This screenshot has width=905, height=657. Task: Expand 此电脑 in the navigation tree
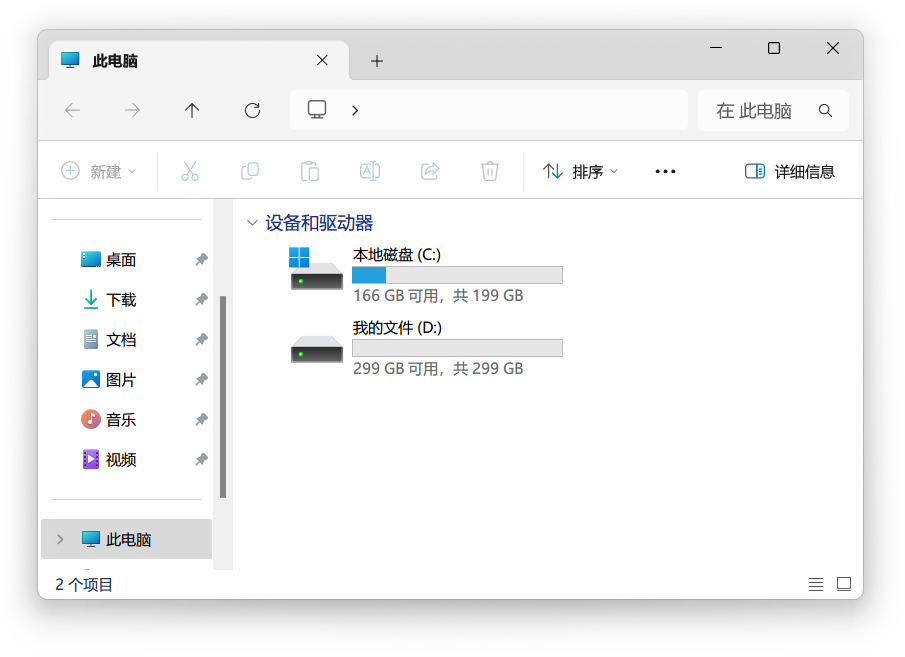point(60,539)
